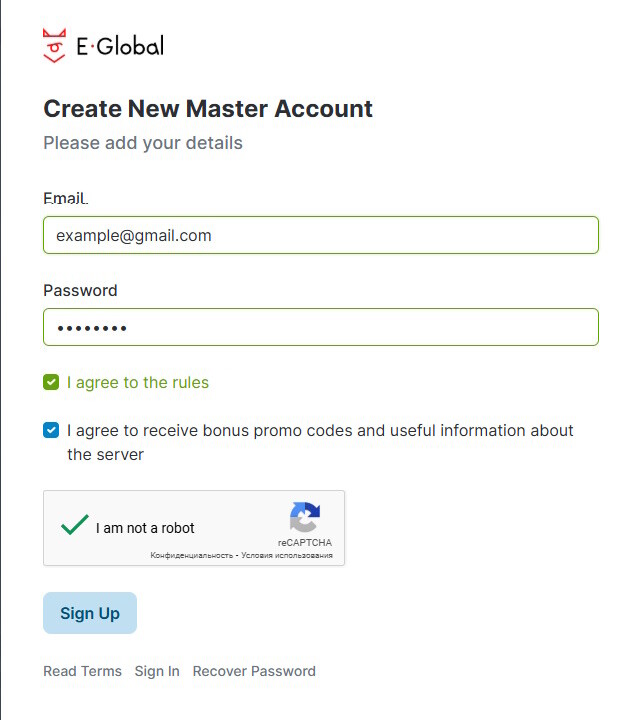Focus the Email input field

pos(320,235)
